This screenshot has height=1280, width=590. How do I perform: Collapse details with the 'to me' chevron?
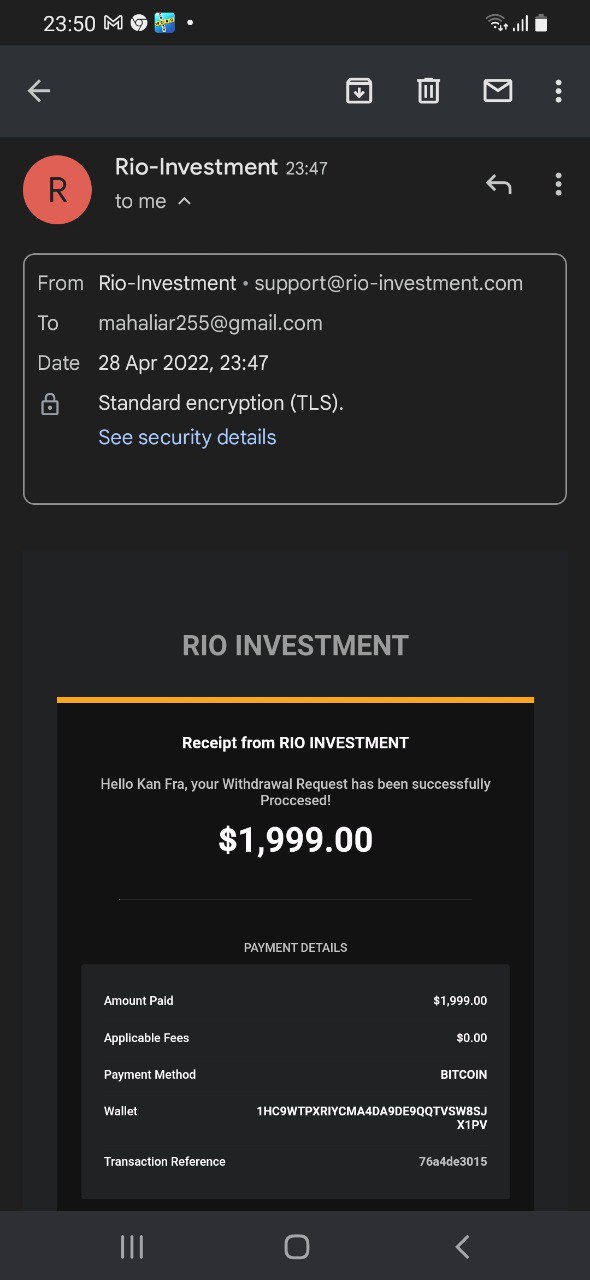point(185,201)
